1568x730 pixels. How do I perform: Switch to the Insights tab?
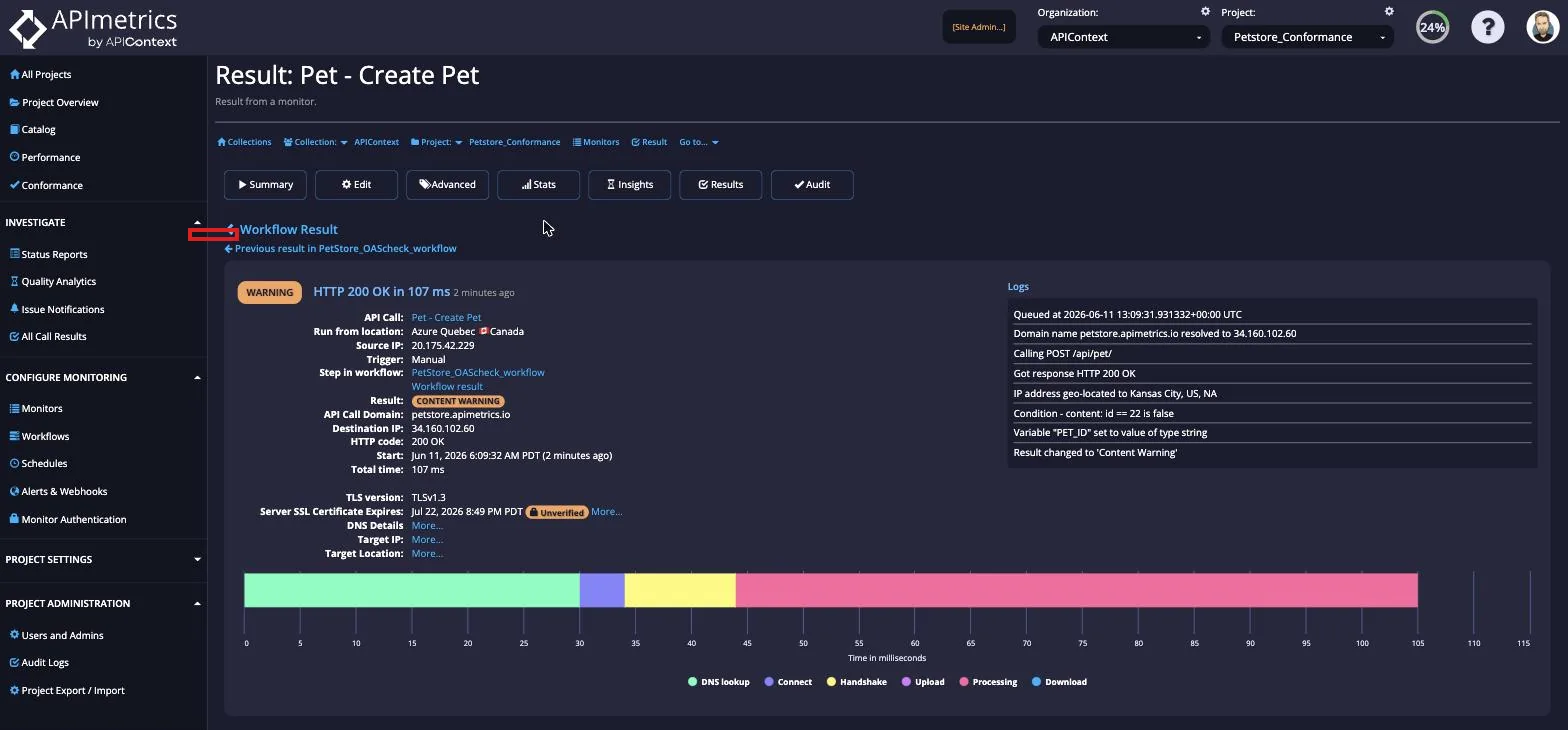(x=629, y=184)
